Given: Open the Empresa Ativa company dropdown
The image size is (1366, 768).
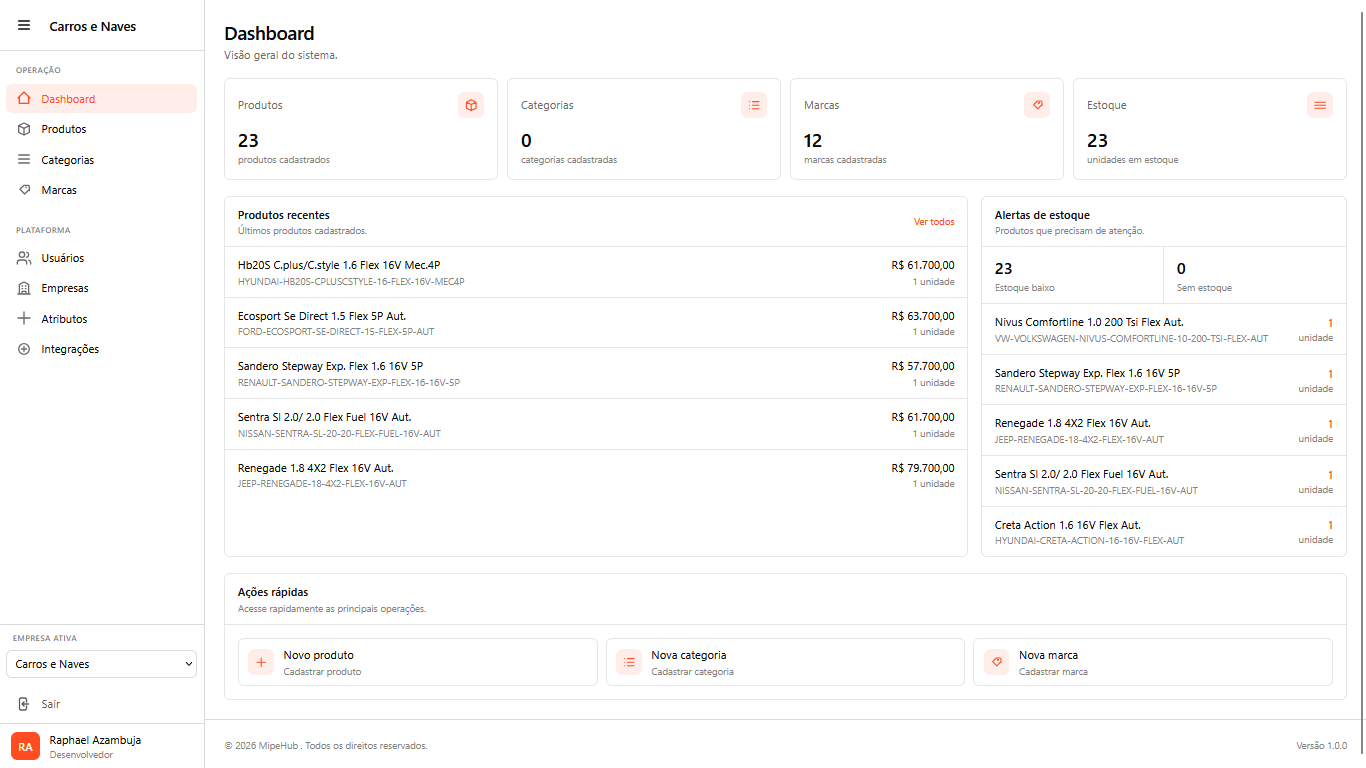Looking at the screenshot, I should (x=101, y=664).
